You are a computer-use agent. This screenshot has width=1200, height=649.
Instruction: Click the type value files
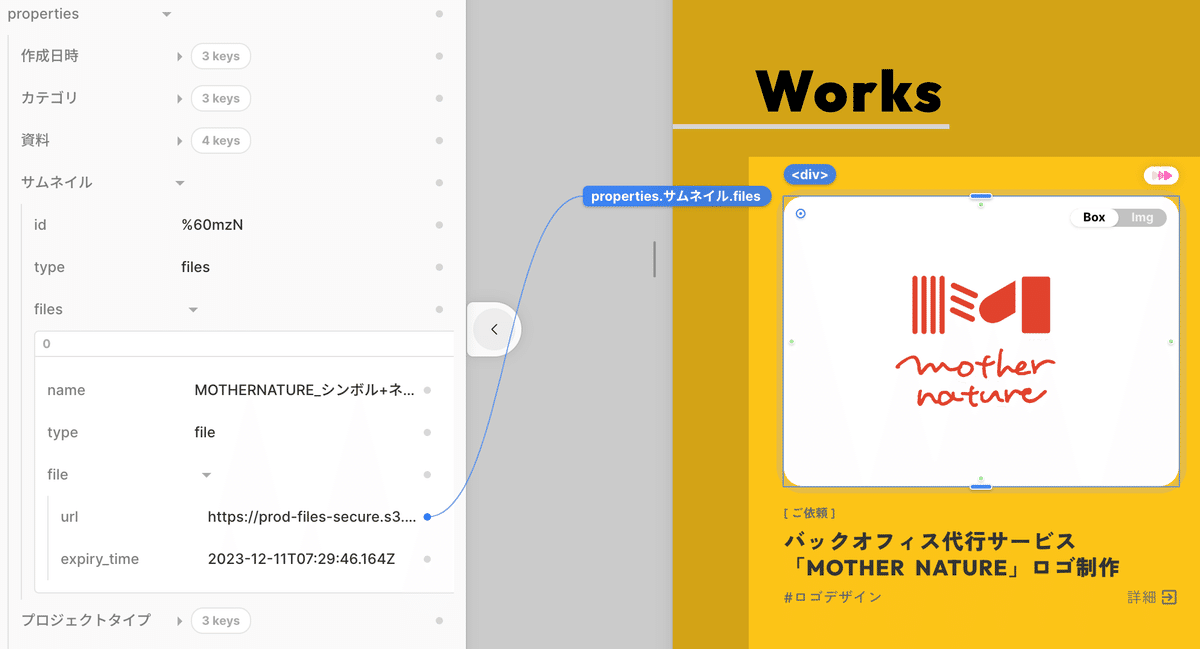195,267
